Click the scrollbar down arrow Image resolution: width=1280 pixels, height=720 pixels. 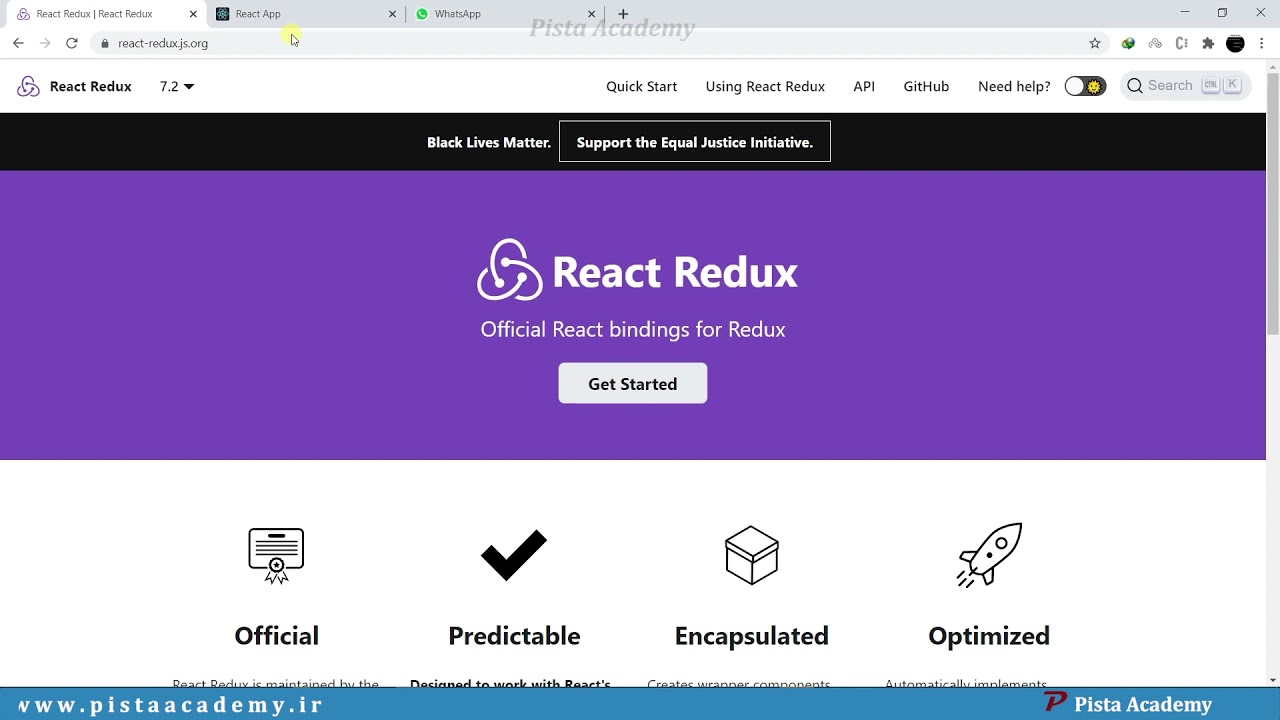(1273, 680)
